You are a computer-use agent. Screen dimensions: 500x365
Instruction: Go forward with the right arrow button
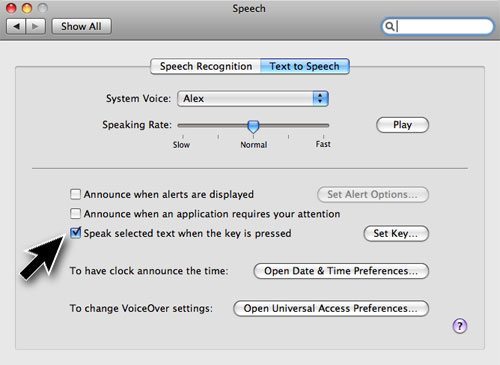pyautogui.click(x=35, y=26)
